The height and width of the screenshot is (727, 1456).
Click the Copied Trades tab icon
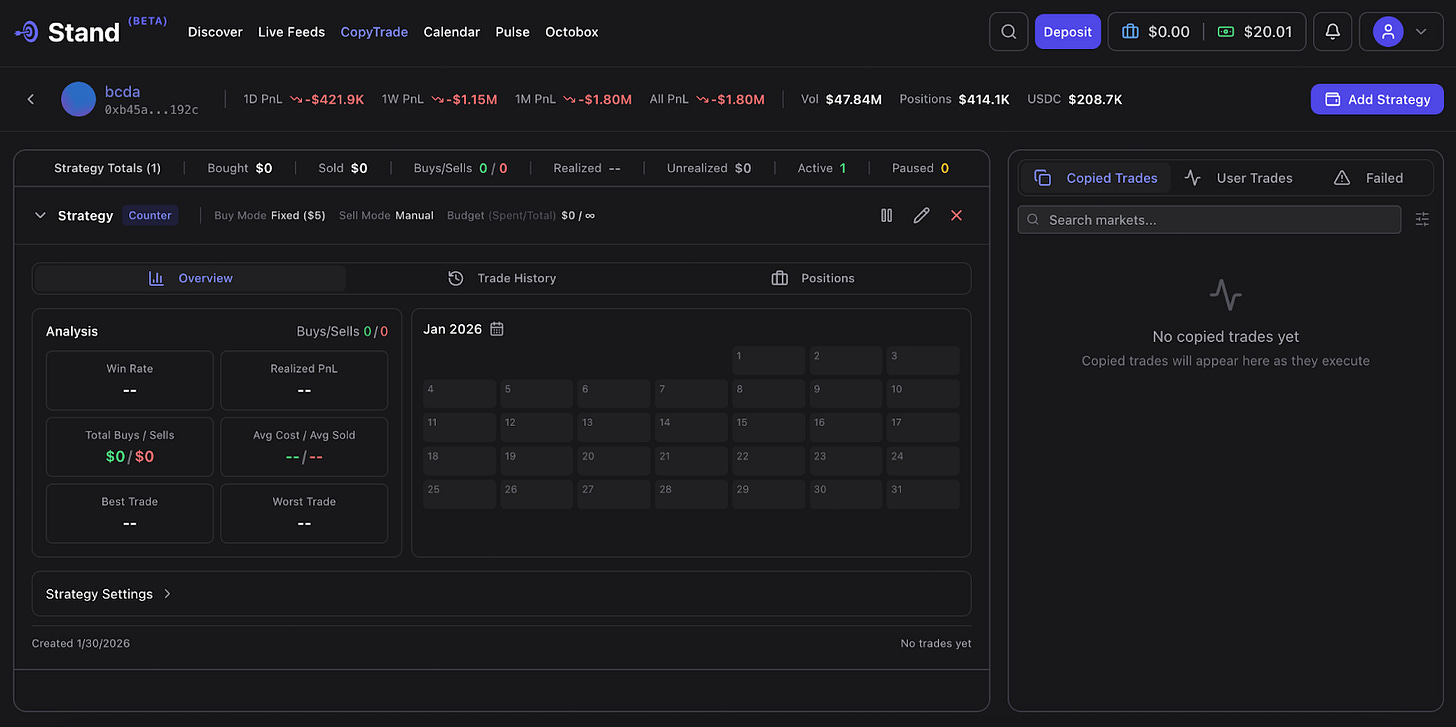(x=1042, y=178)
